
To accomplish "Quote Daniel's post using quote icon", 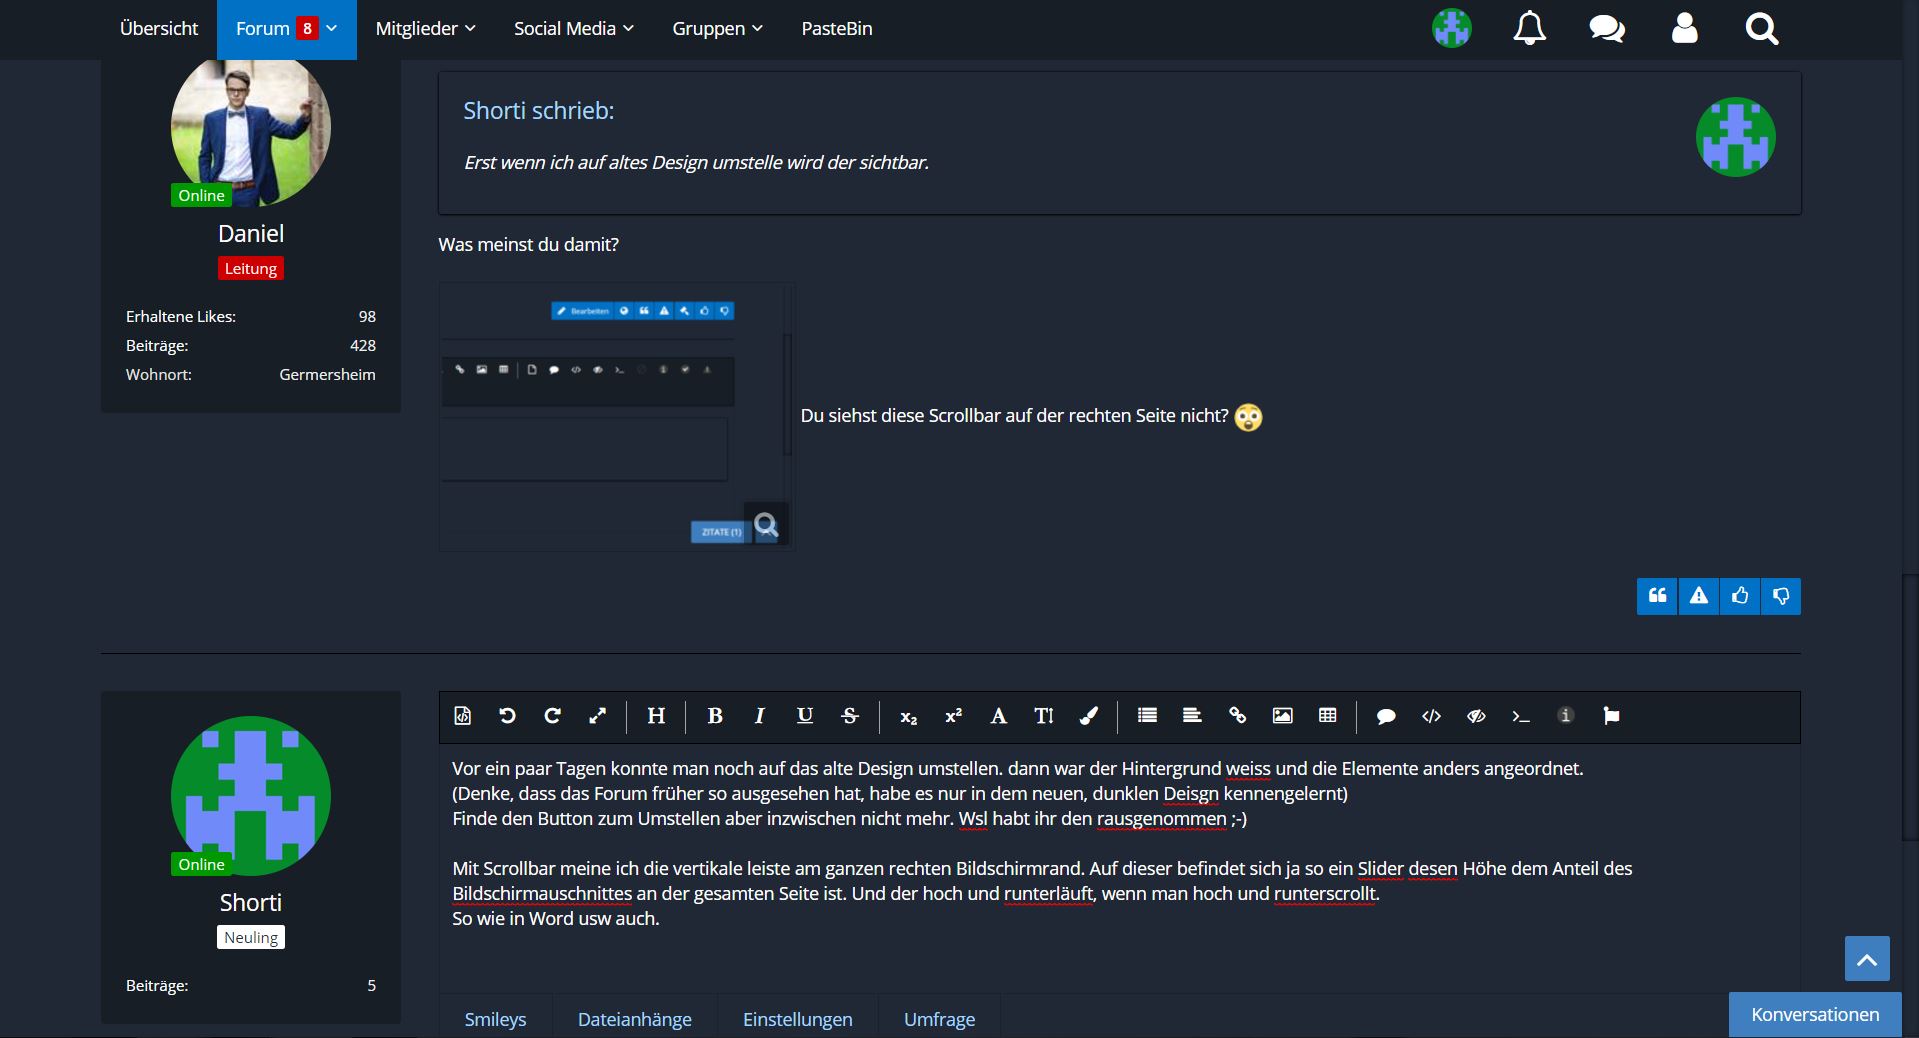I will [x=1657, y=596].
